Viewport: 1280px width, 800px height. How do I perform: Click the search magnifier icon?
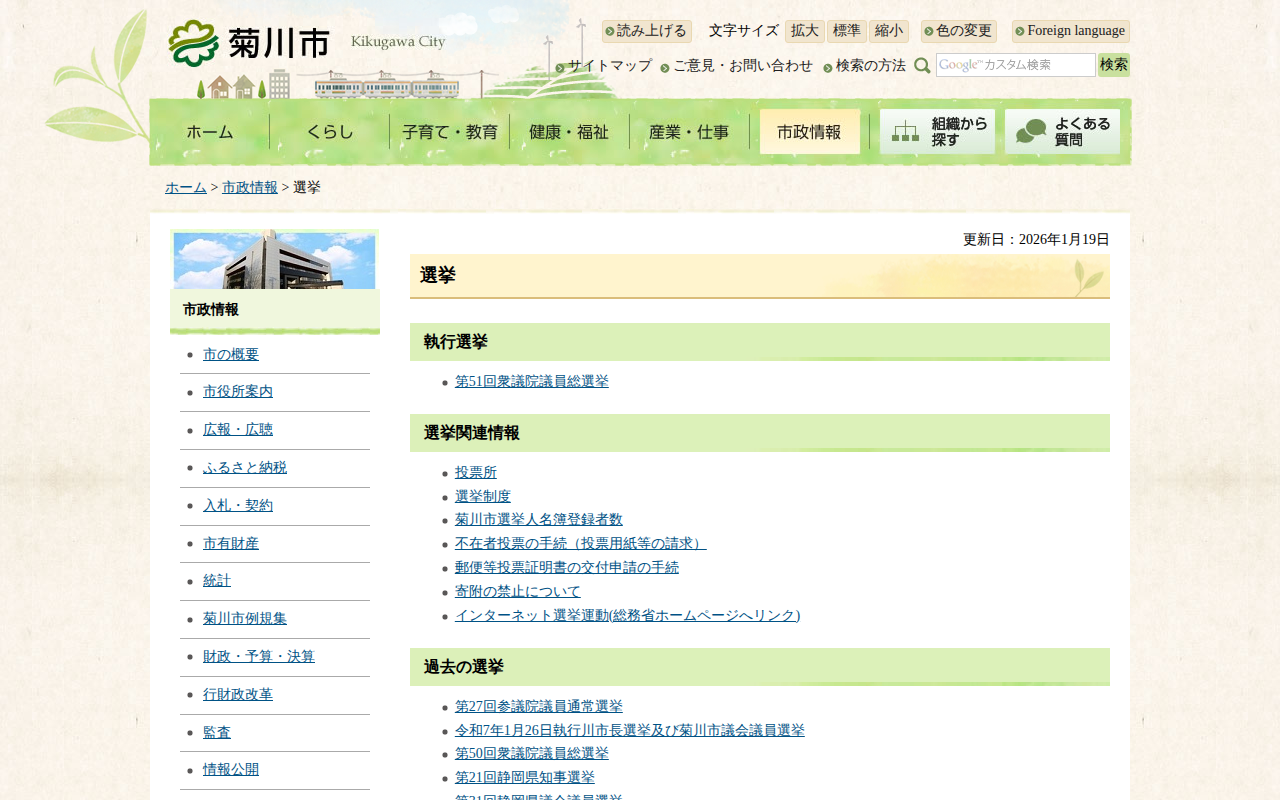(x=922, y=66)
